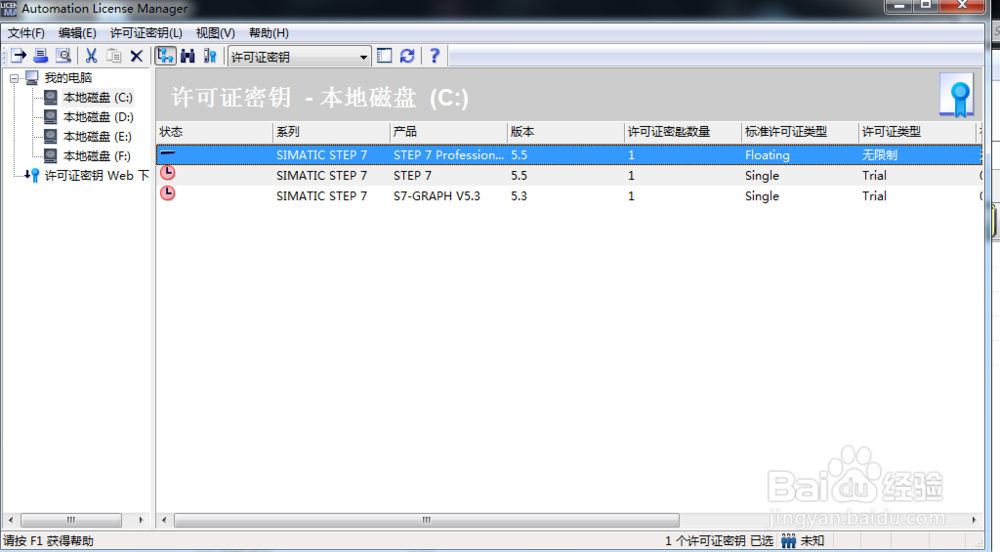Click the Trial cell in the S7-GRAPH row
The height and width of the screenshot is (552, 1000).
click(x=874, y=196)
